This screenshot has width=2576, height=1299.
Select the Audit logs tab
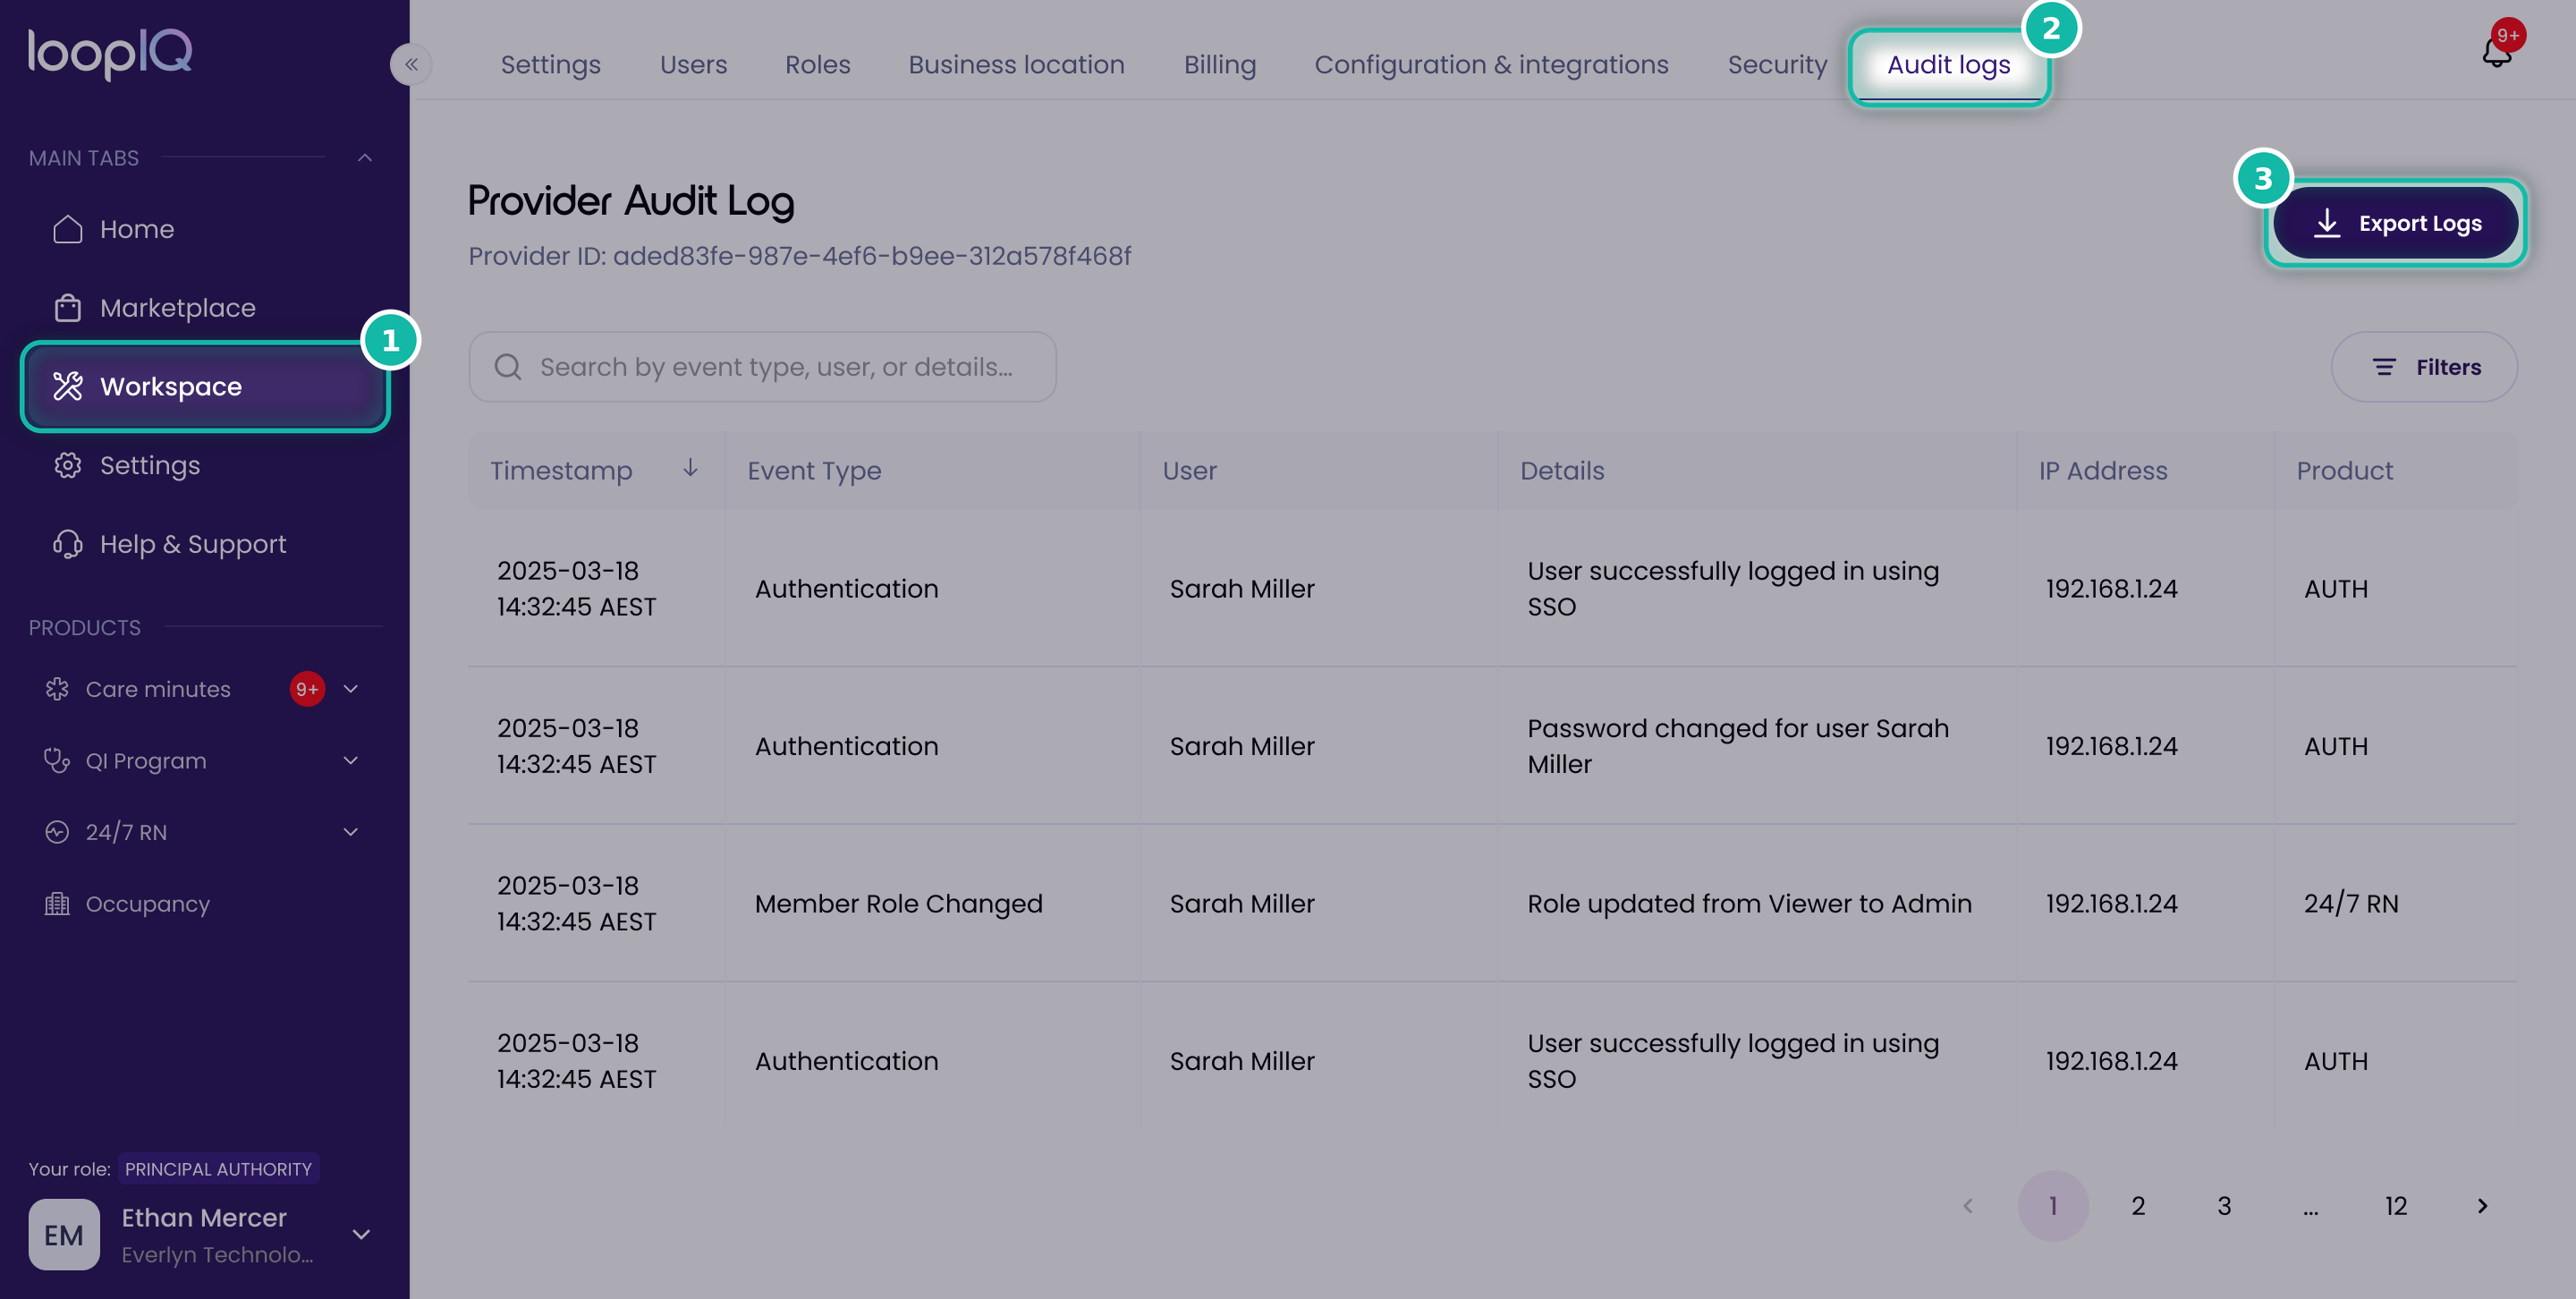pyautogui.click(x=1948, y=65)
